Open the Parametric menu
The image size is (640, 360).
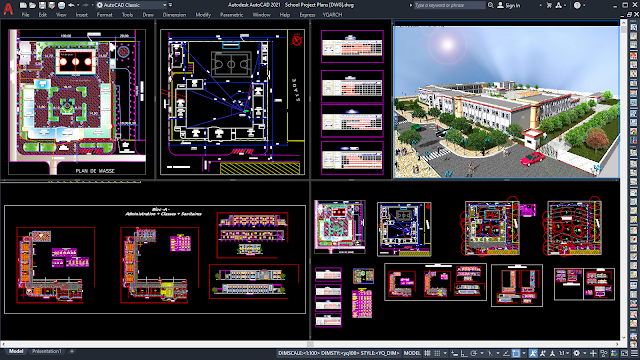tap(232, 15)
